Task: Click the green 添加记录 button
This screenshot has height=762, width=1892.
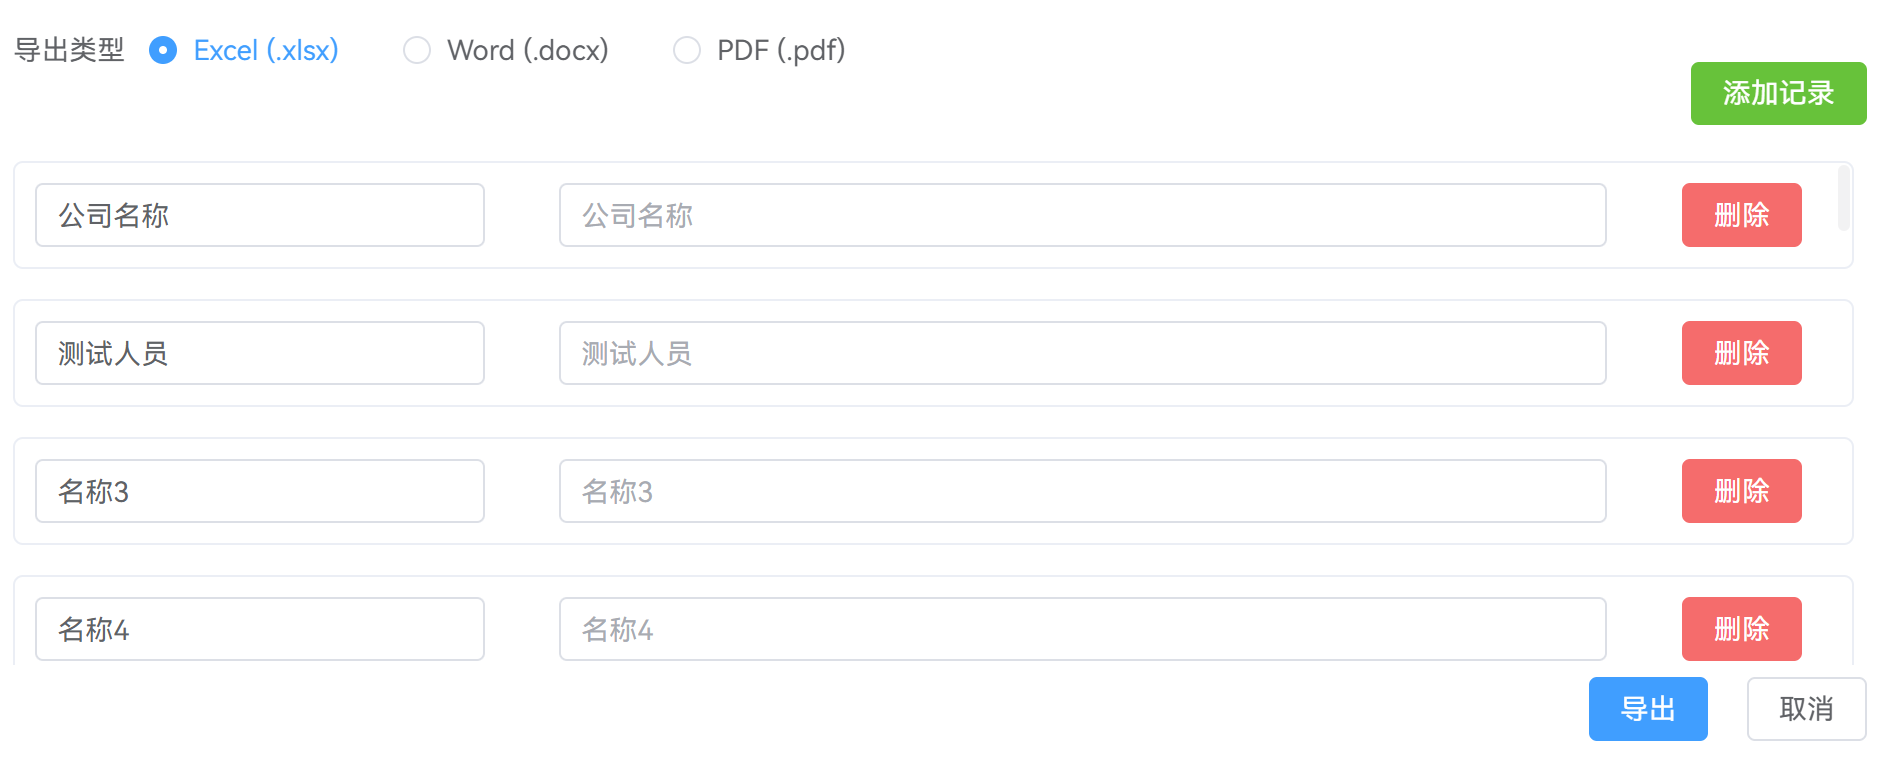Action: [x=1777, y=93]
